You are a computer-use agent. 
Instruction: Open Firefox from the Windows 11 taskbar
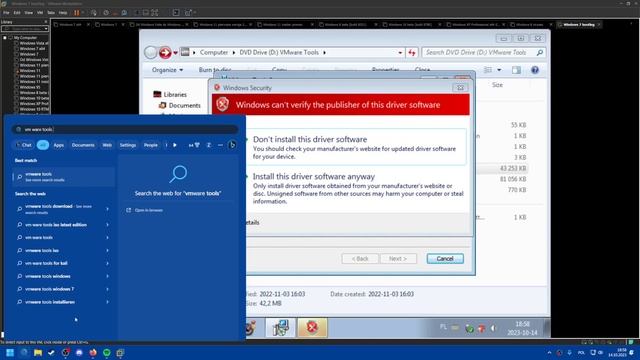click(93, 353)
